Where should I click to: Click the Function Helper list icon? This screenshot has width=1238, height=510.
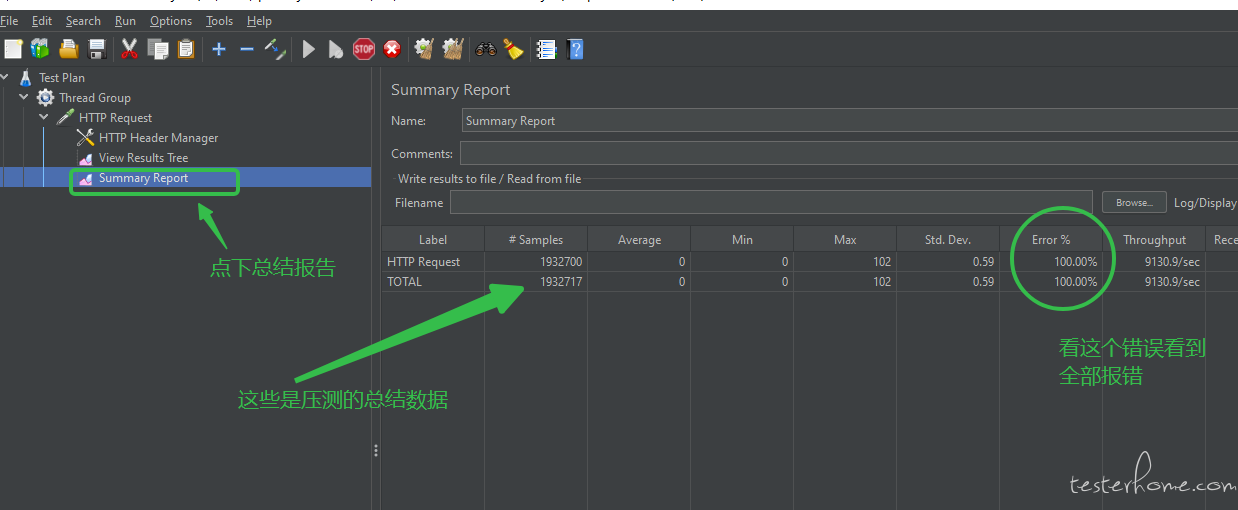(x=545, y=48)
